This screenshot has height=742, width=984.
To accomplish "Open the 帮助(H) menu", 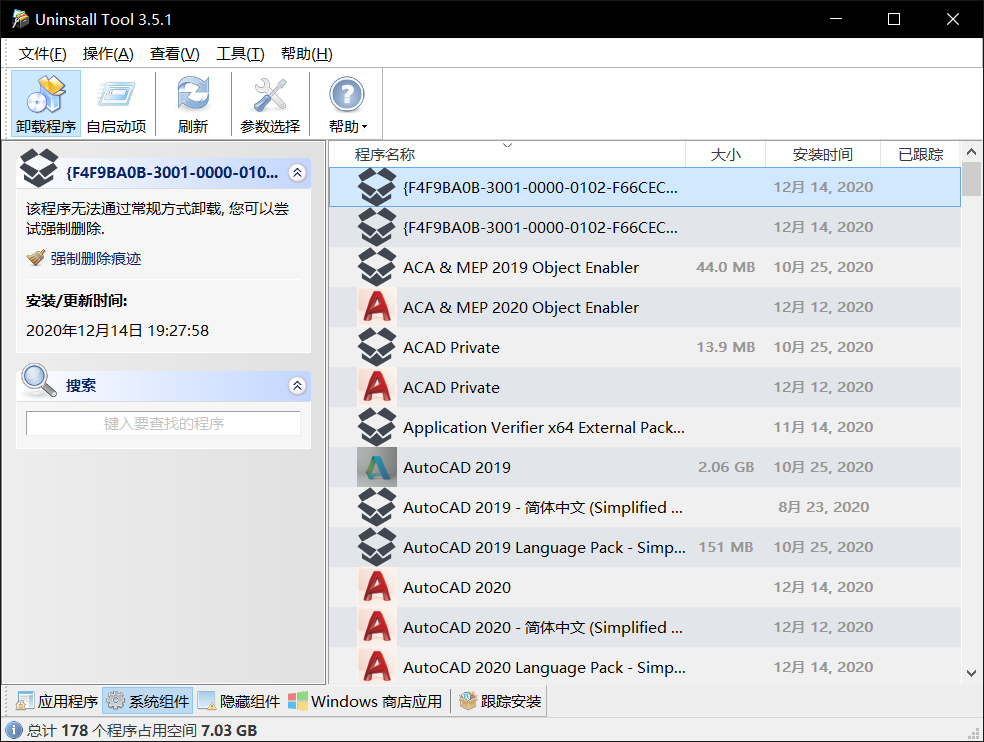I will (x=306, y=54).
